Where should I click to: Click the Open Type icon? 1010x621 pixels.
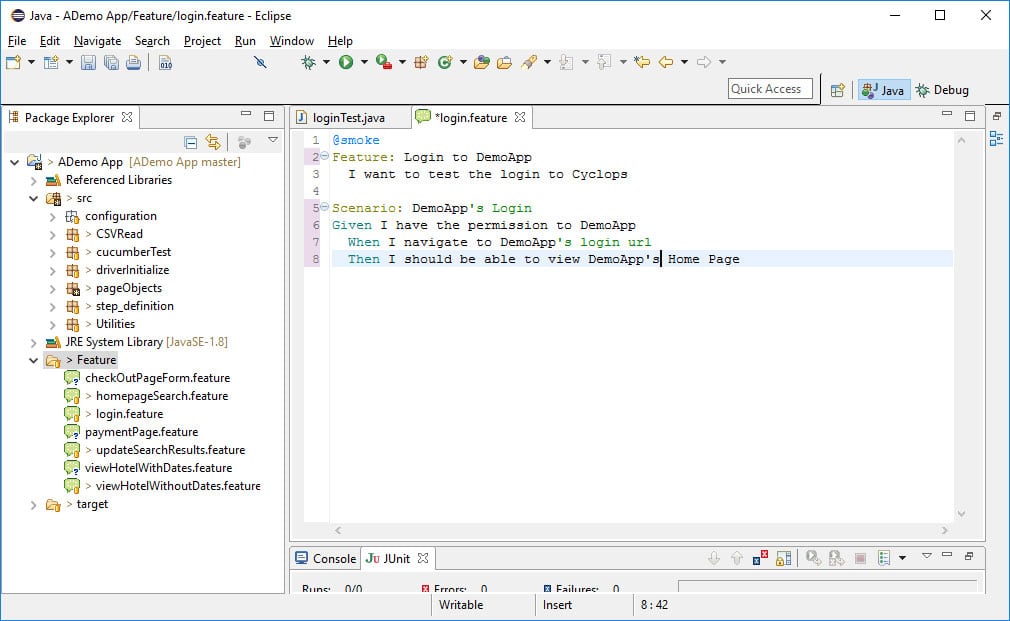(x=481, y=62)
